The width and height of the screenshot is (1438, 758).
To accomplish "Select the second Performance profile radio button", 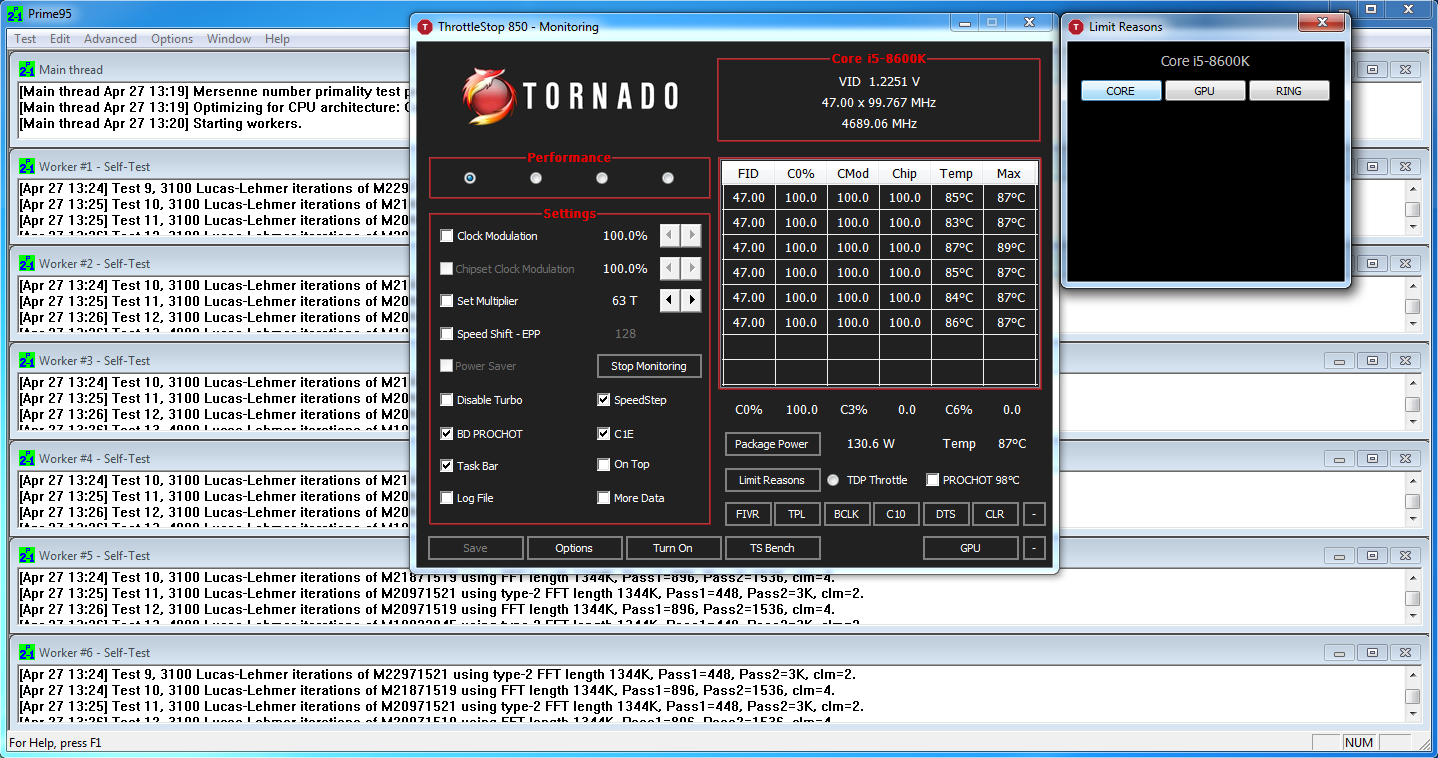I will point(536,178).
